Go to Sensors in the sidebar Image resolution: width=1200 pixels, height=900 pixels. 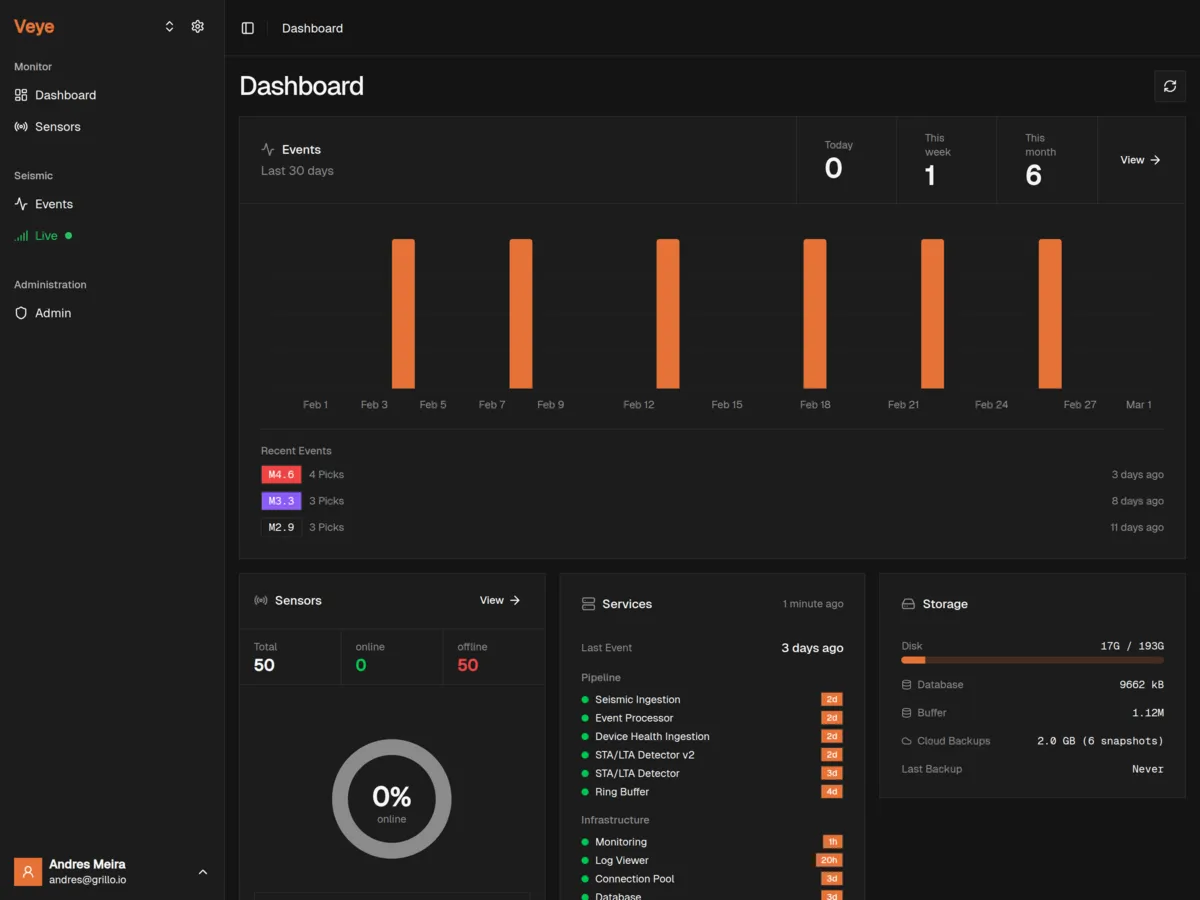[x=57, y=127]
